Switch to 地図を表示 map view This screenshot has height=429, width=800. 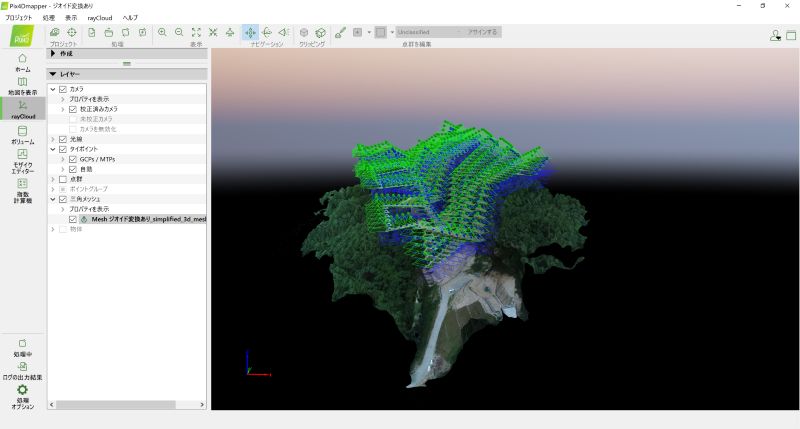22,85
